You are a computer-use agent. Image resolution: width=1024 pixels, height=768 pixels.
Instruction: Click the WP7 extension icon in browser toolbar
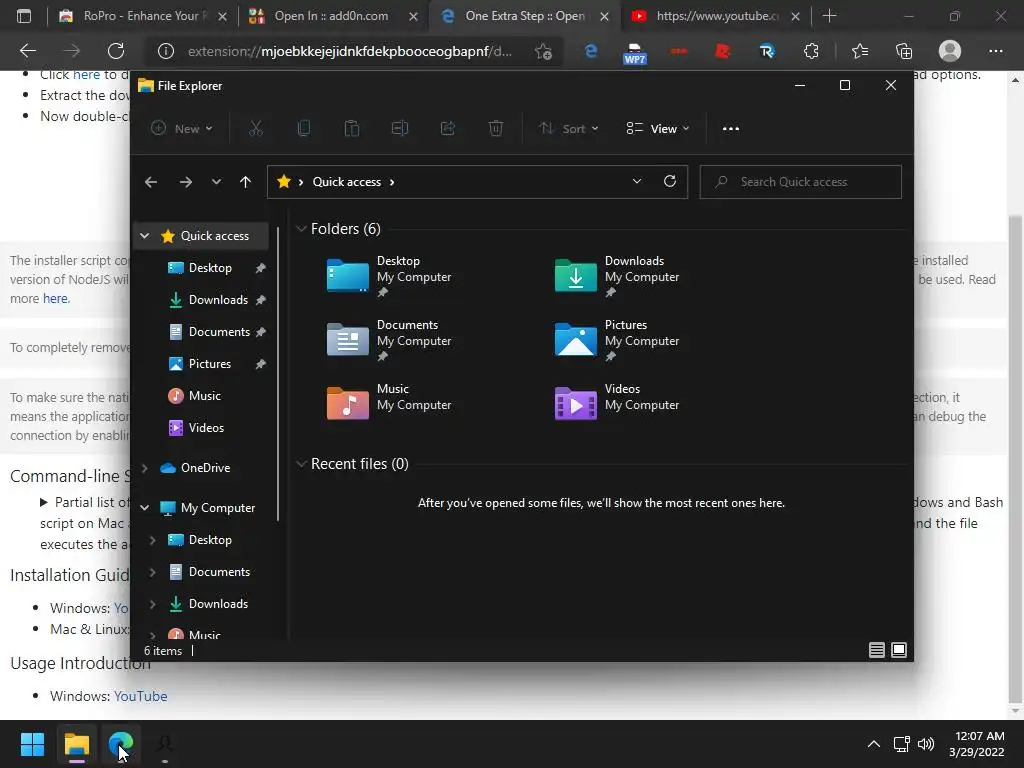(635, 52)
